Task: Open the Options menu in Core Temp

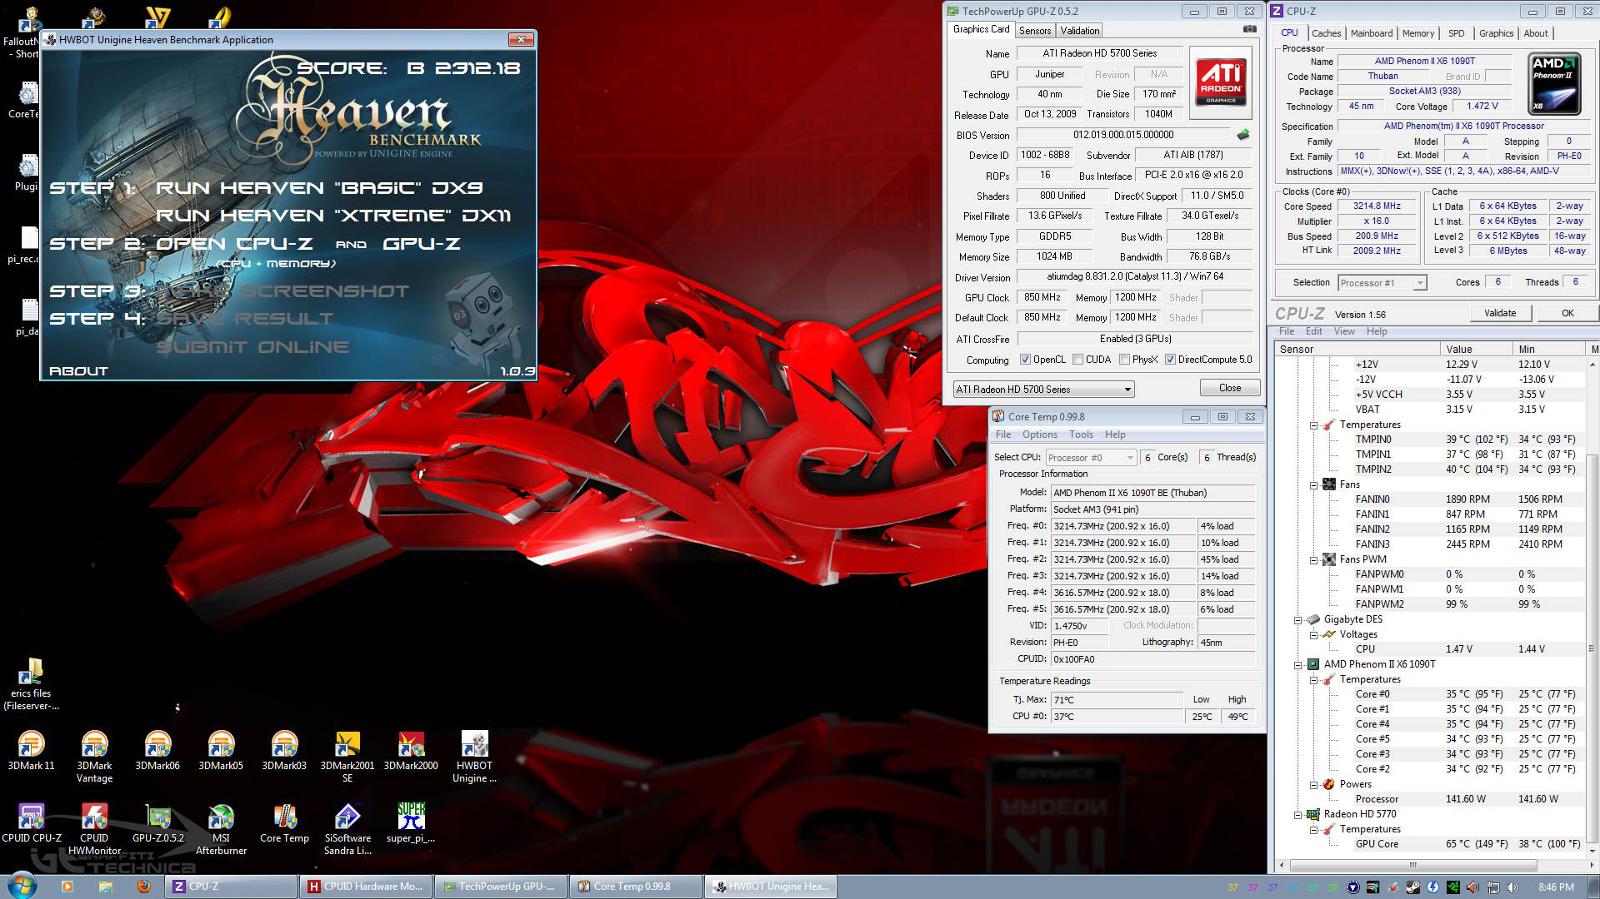Action: [1039, 434]
